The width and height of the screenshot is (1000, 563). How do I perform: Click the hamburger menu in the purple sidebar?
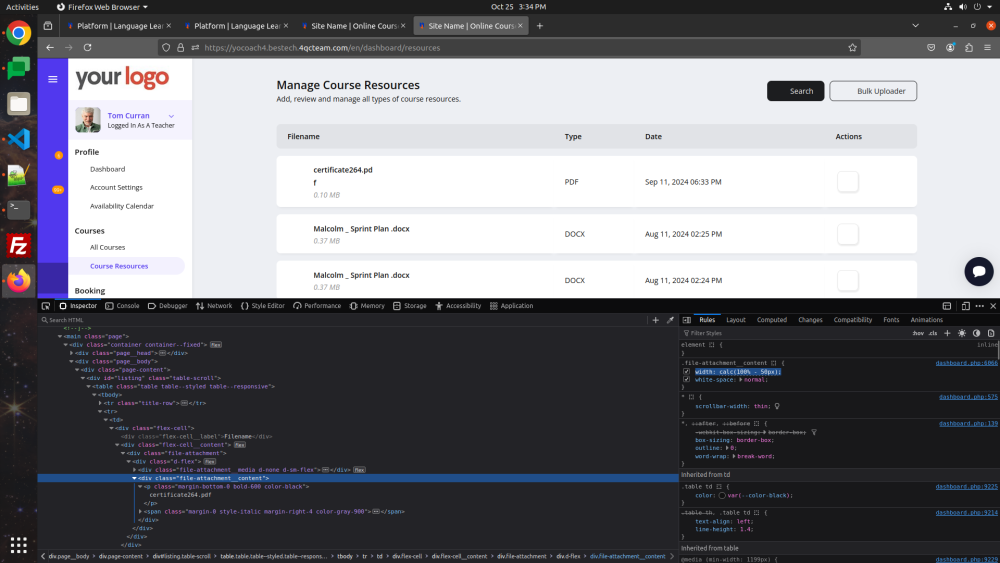pos(53,79)
